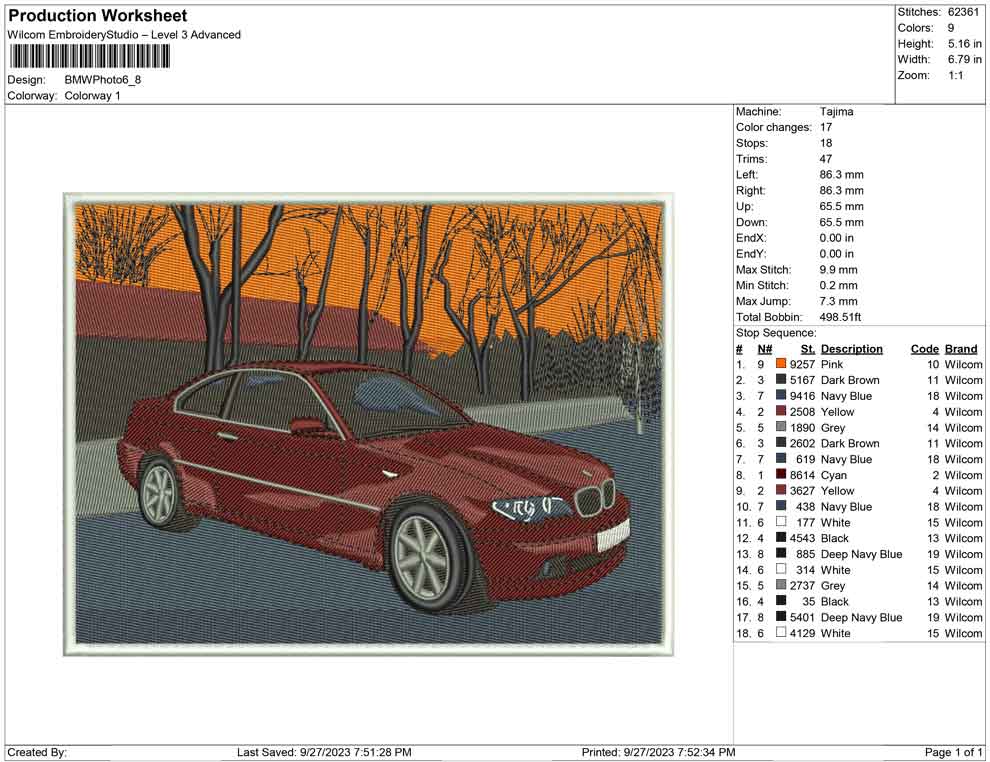Click the Colorway 1 value

(92, 95)
